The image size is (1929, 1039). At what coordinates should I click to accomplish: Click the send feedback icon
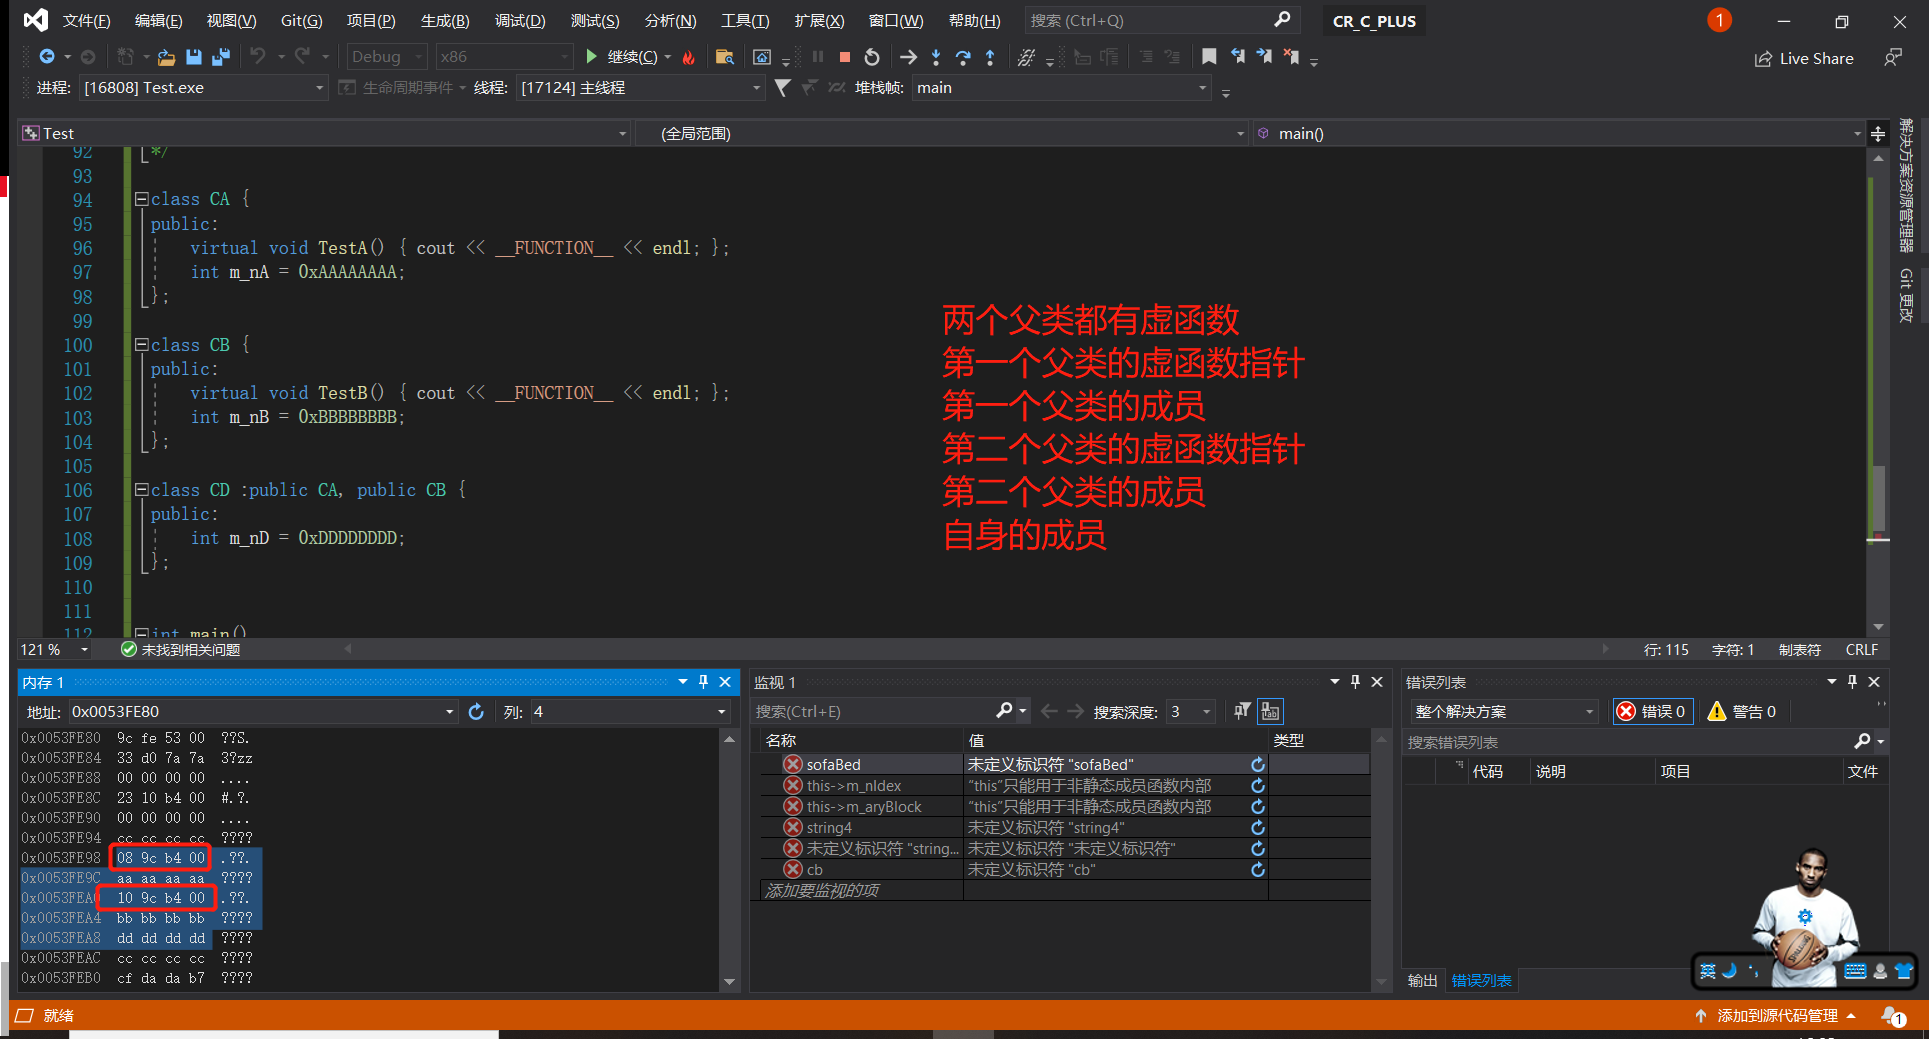[1893, 58]
